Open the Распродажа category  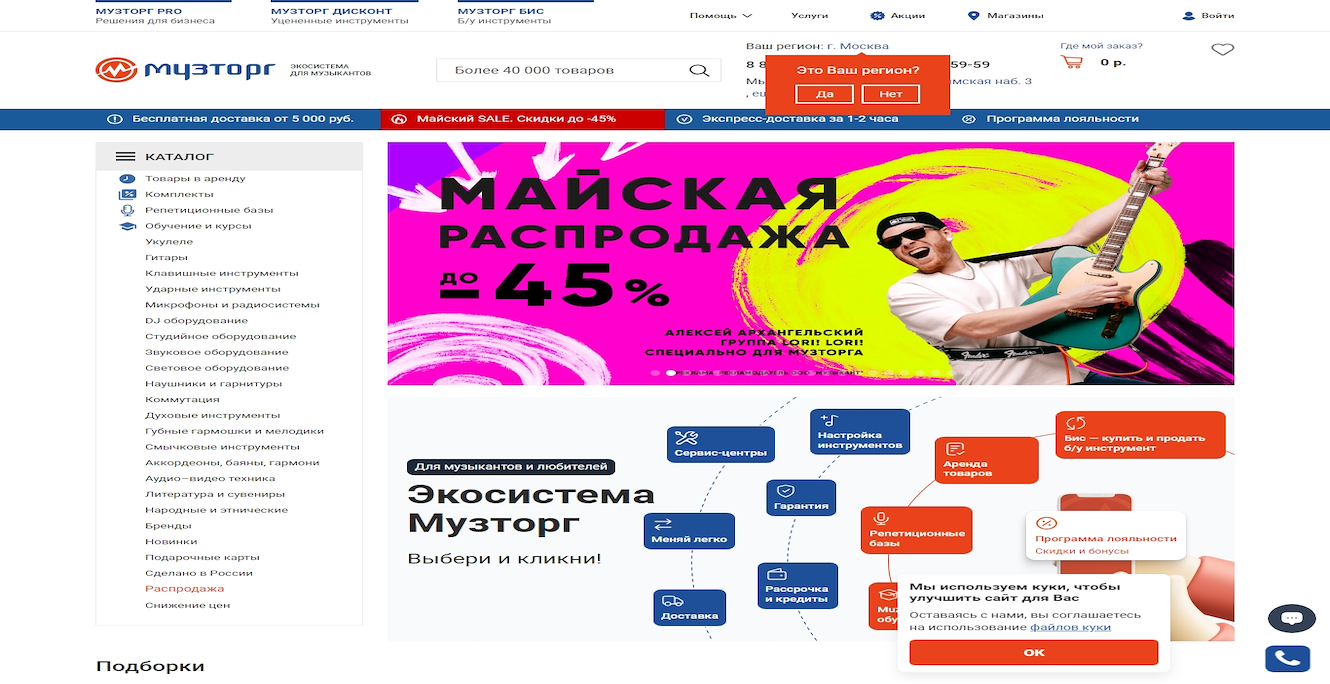[184, 589]
